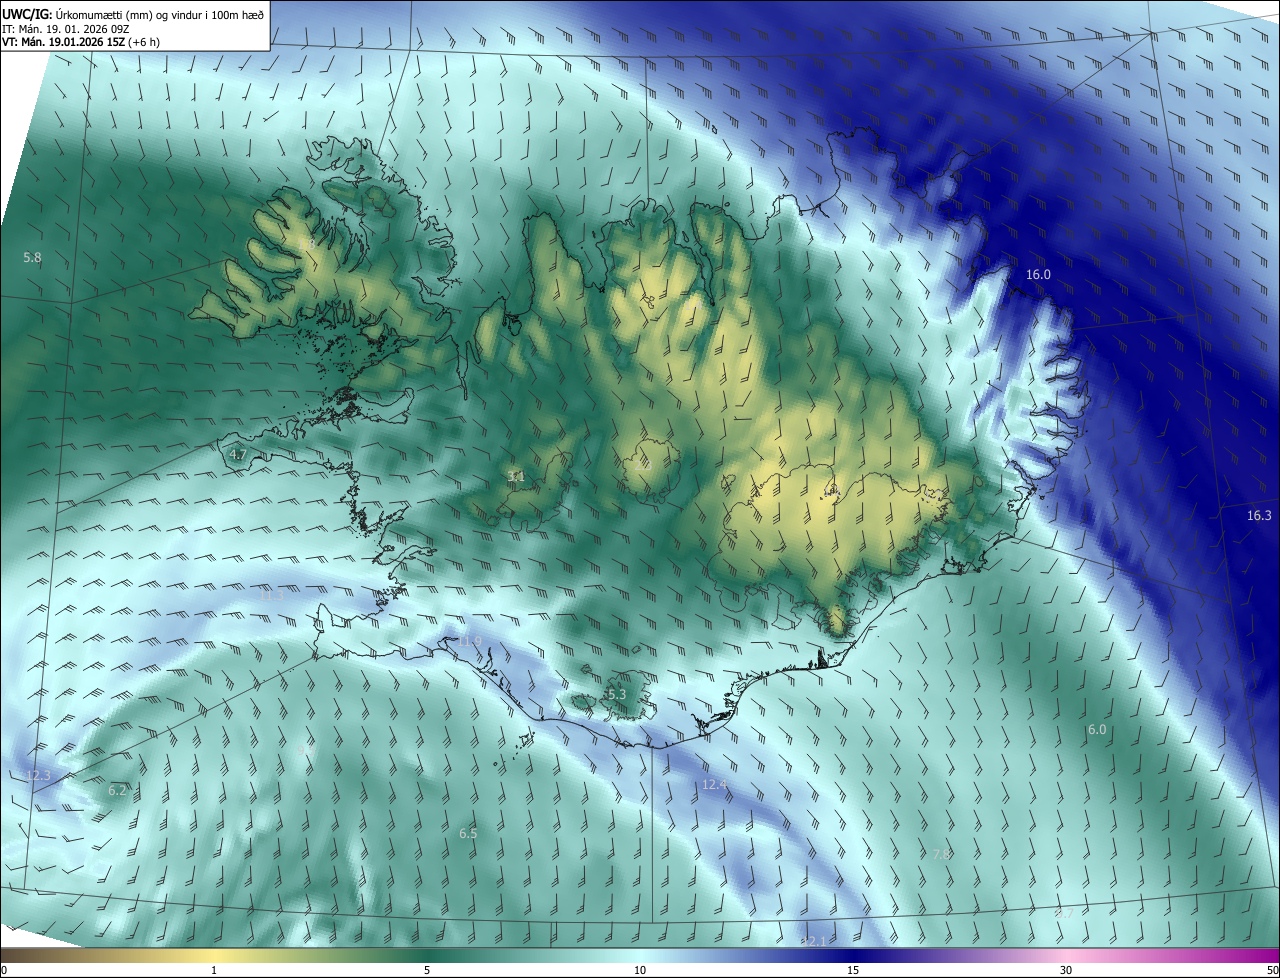Click the 11.3 value label

tap(272, 595)
